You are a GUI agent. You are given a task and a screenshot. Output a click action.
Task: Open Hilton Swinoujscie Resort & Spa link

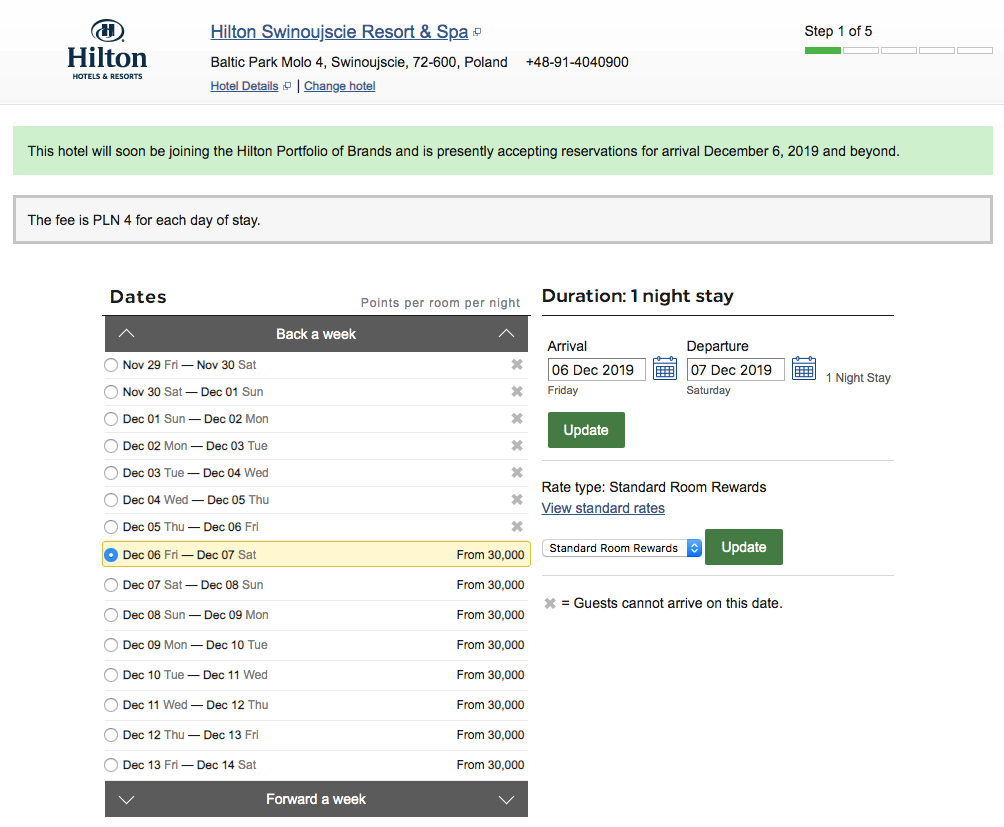pos(339,32)
